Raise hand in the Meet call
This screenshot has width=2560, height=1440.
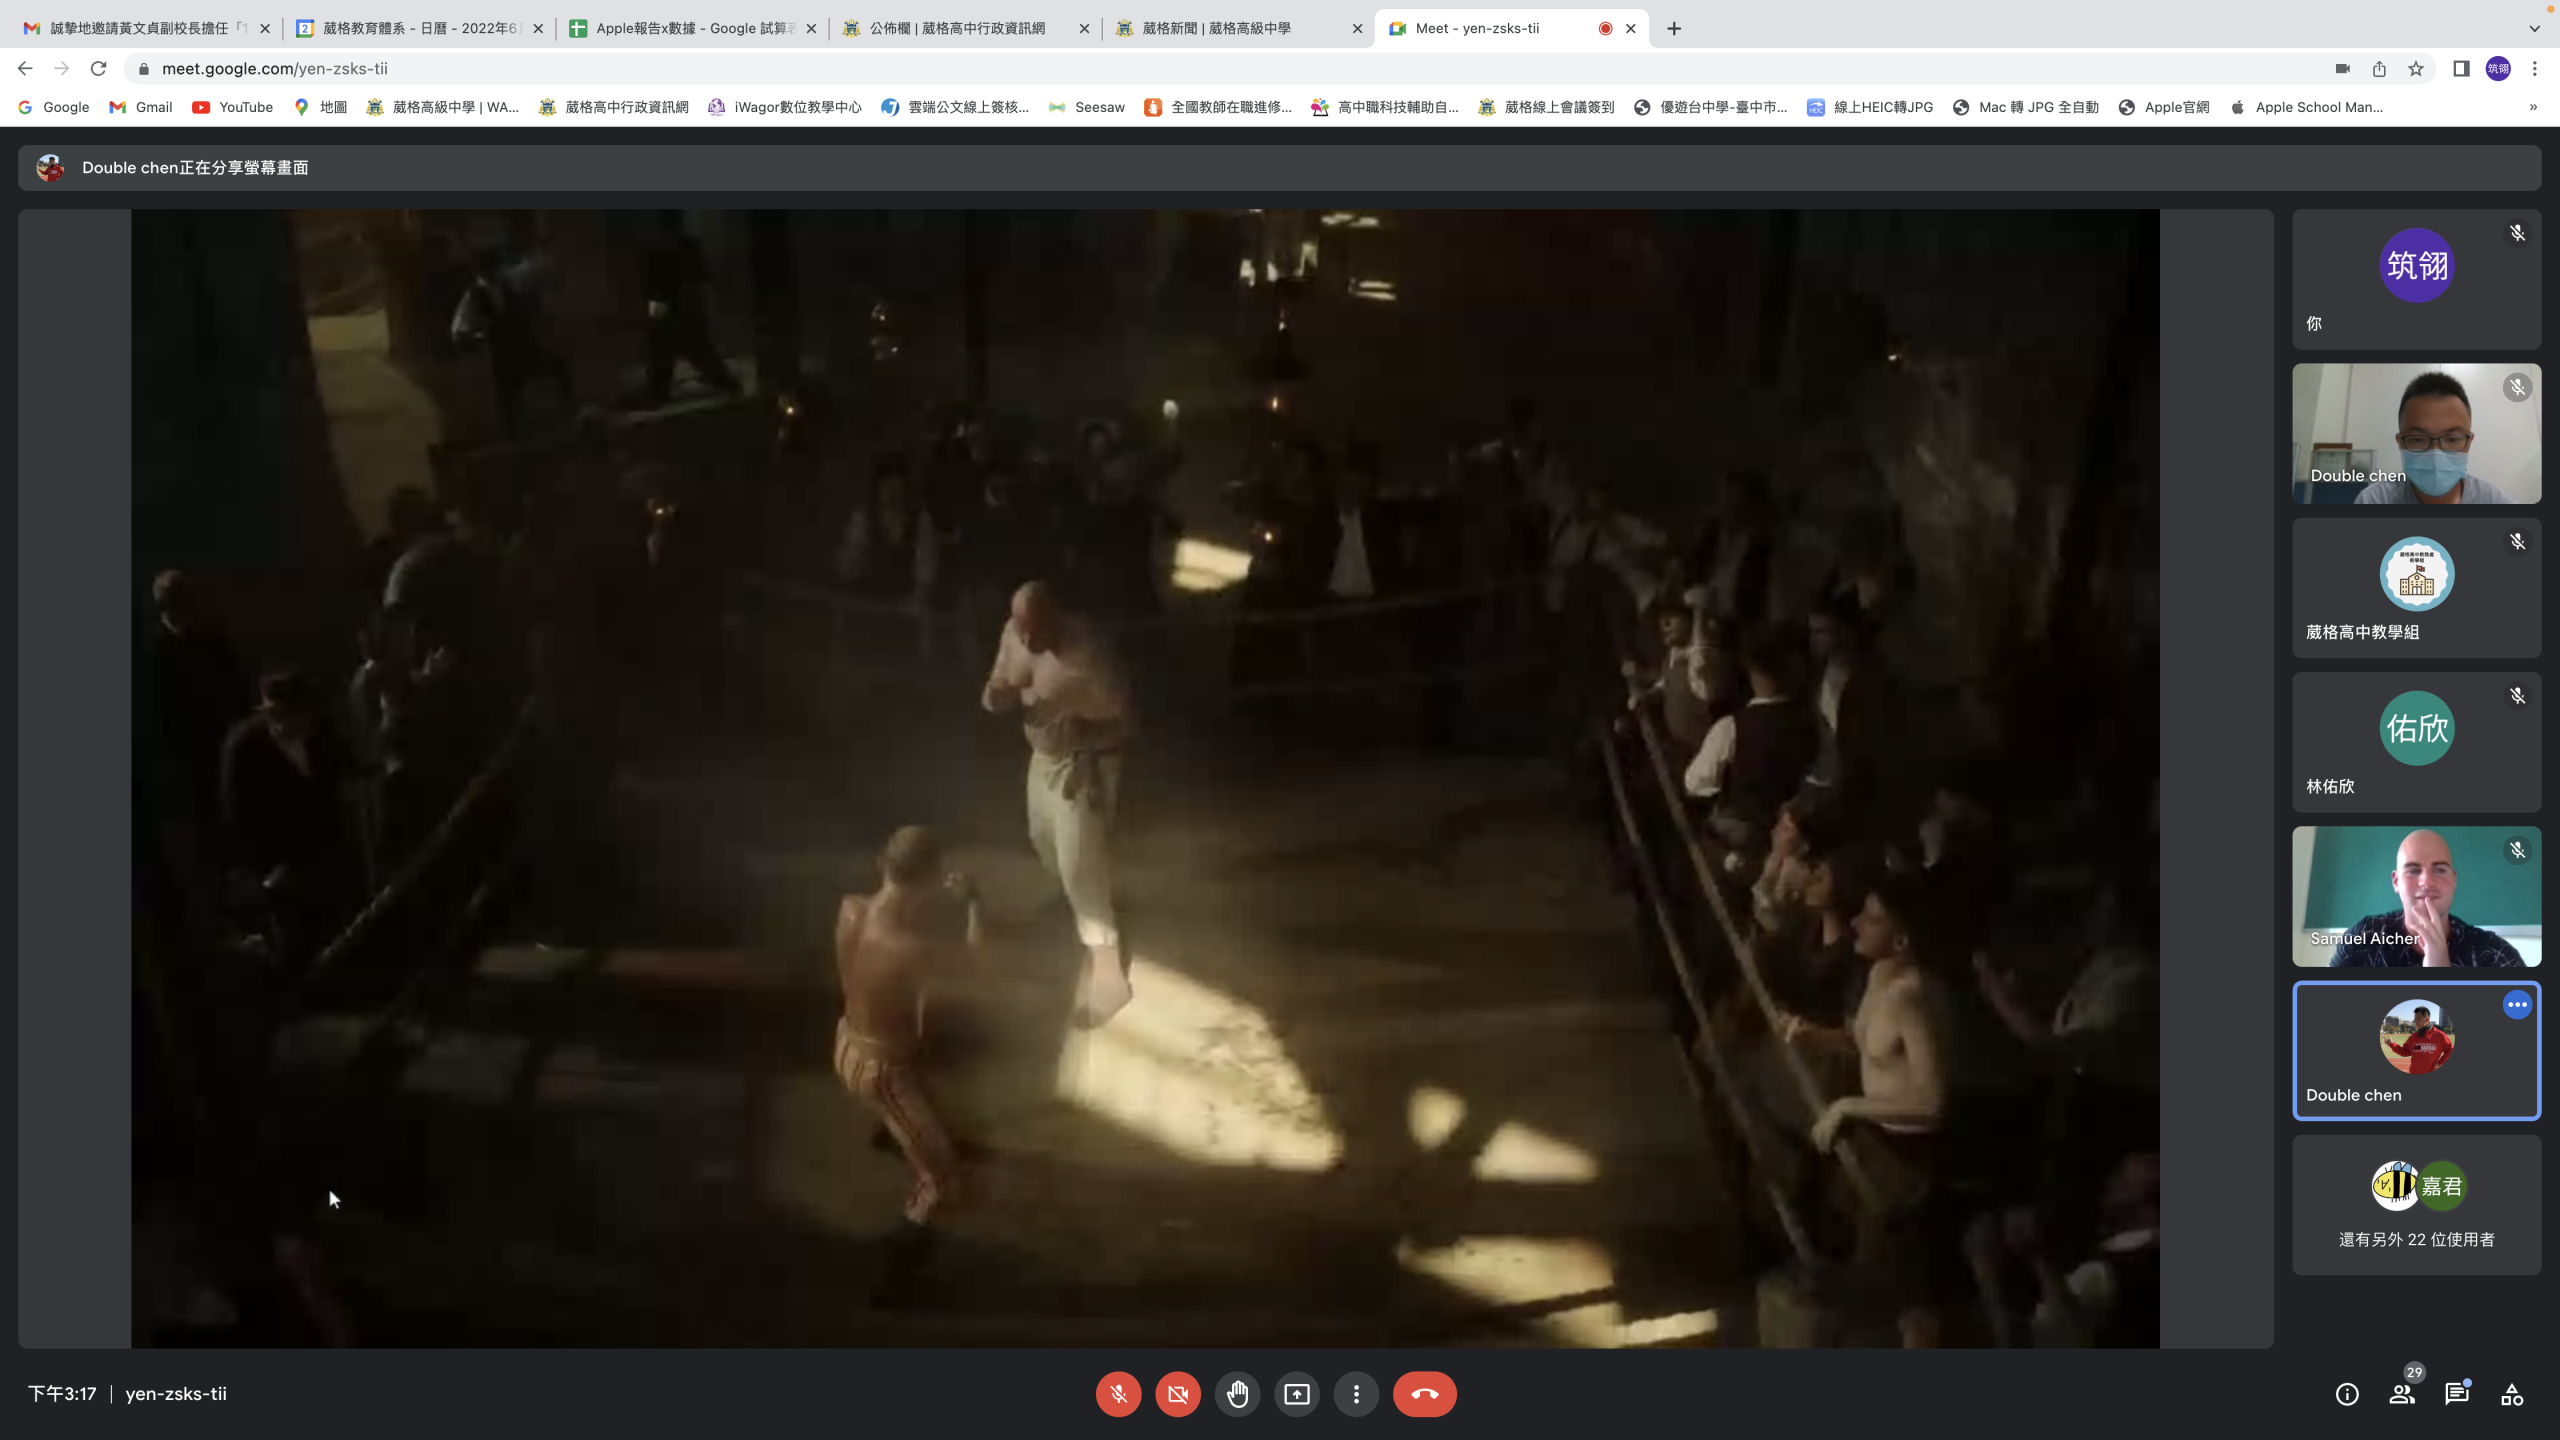[x=1237, y=1394]
